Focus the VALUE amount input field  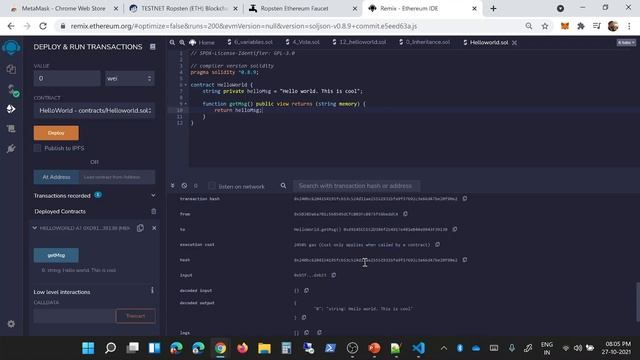pos(67,78)
